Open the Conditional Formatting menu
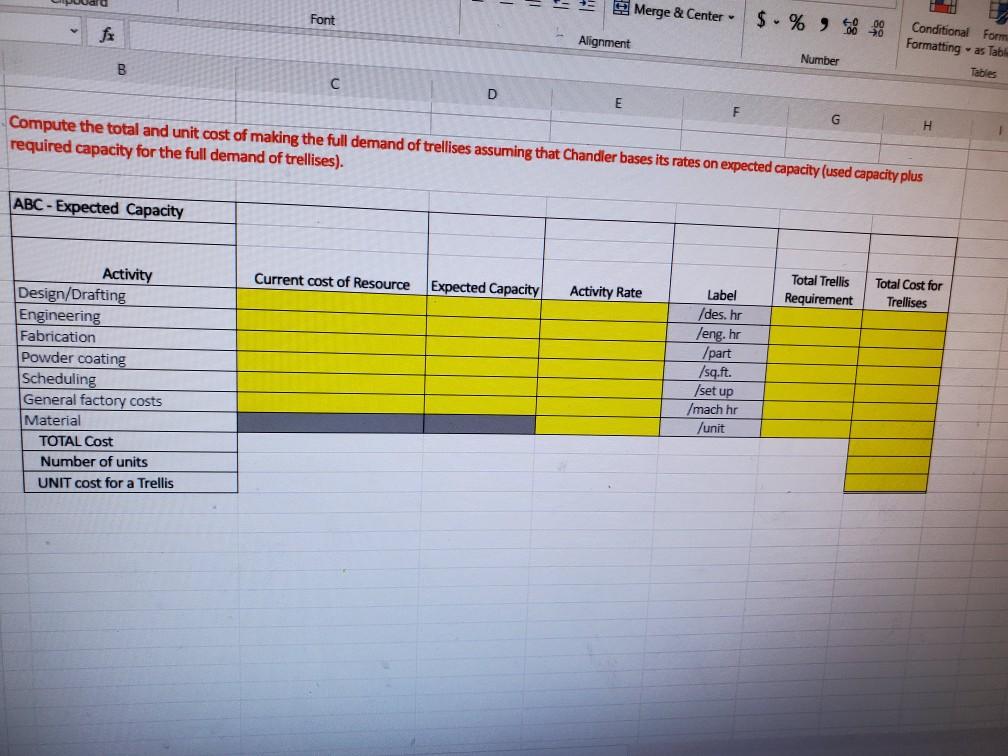The height and width of the screenshot is (756, 1008). (939, 37)
